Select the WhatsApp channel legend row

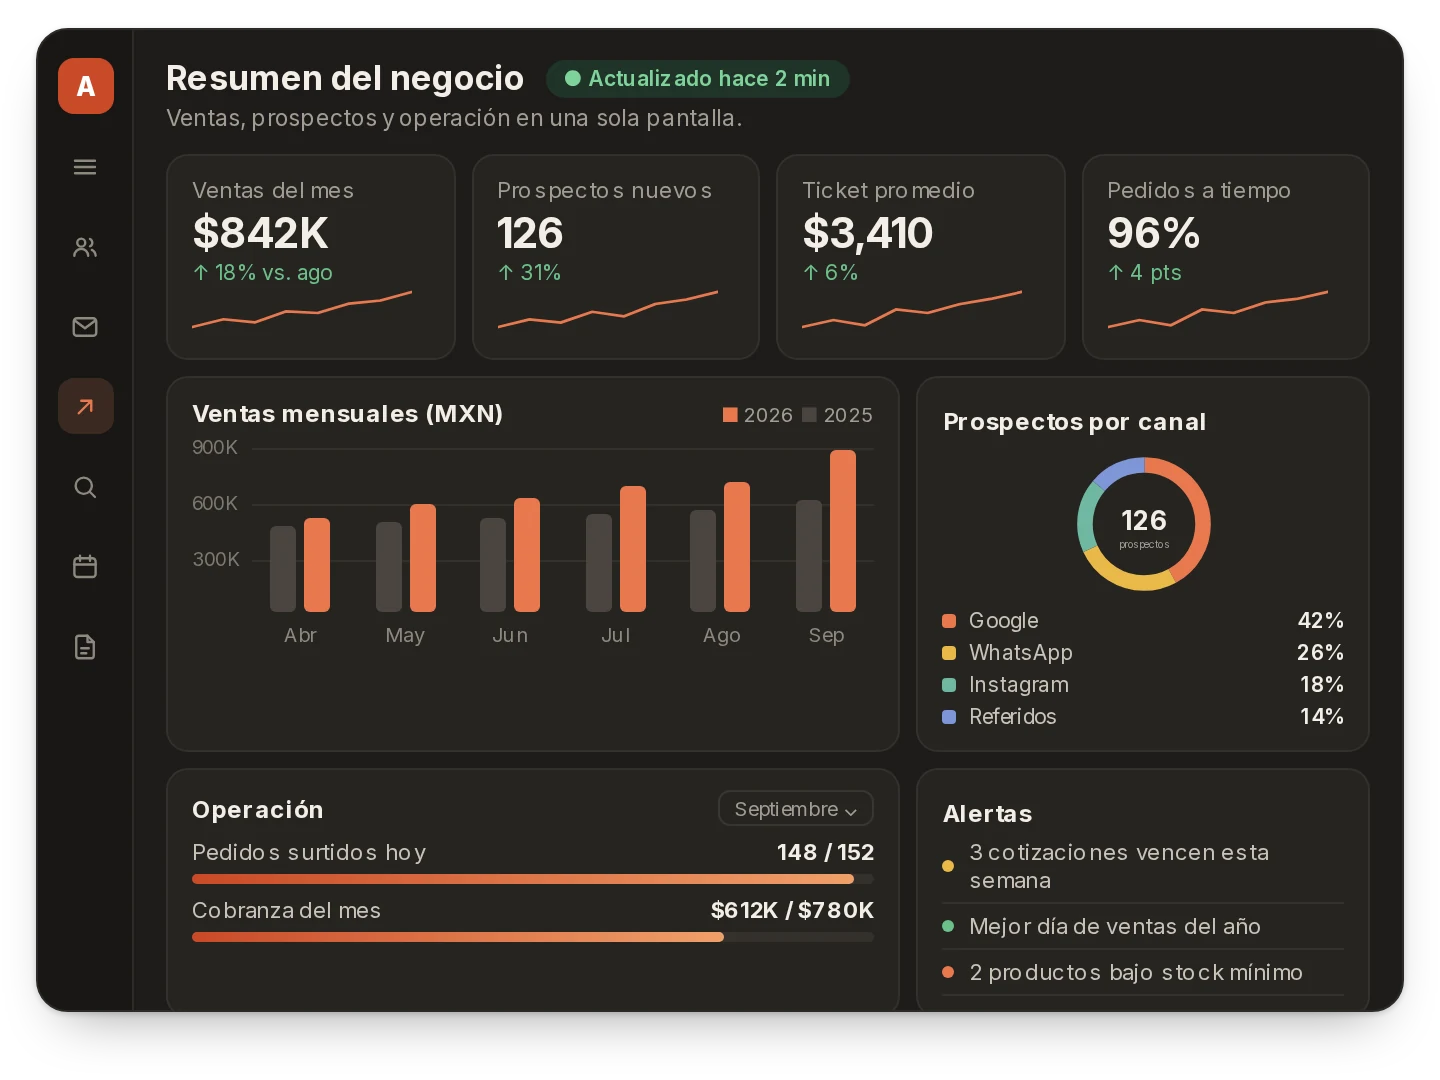click(x=1143, y=653)
